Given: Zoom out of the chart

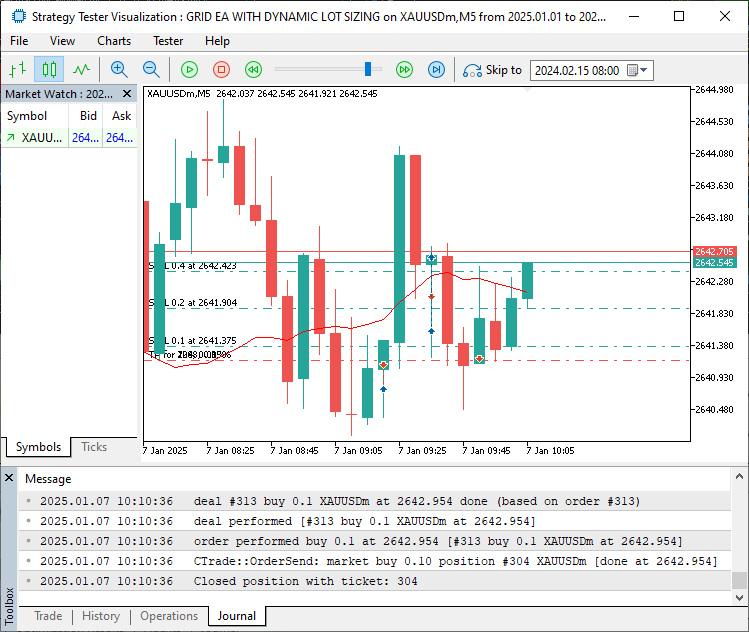Looking at the screenshot, I should [x=151, y=69].
